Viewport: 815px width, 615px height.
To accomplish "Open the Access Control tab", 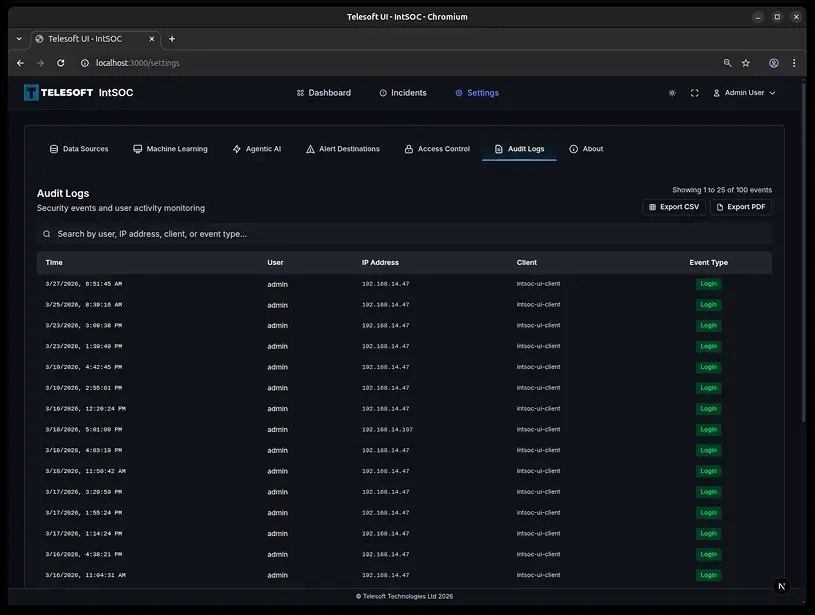I will (437, 149).
